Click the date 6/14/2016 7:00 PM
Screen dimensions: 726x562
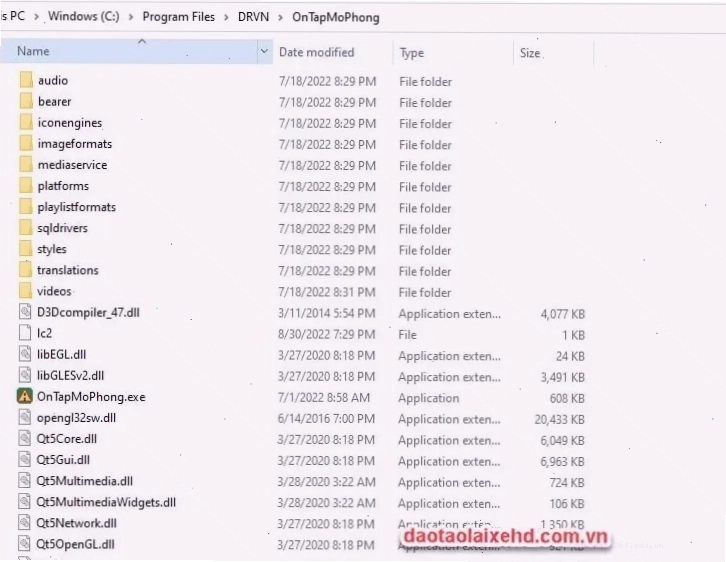[x=326, y=418]
